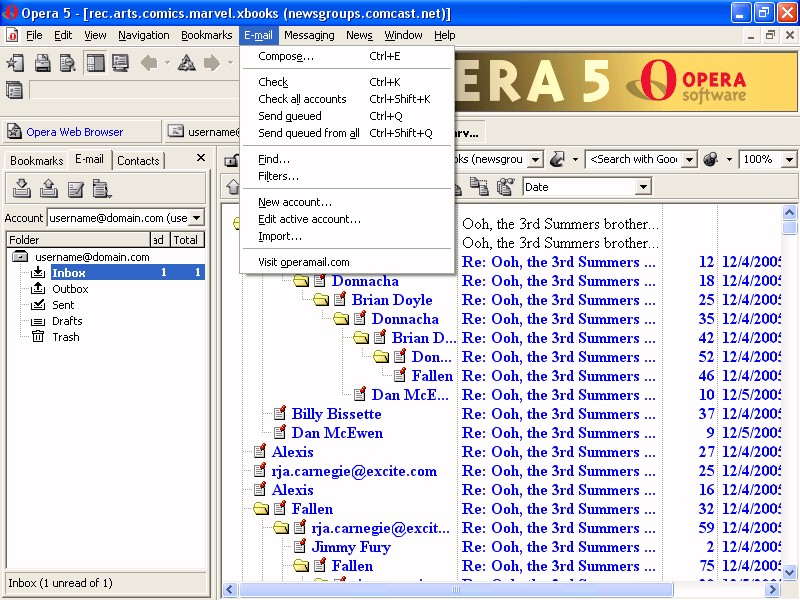Screen dimensions: 800x600
Task: Click the Opera Web Browser window button
Action: [x=82, y=132]
